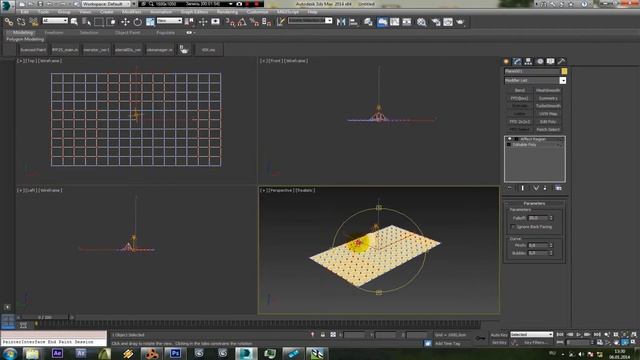Open the Create command panel tab
The height and width of the screenshot is (360, 640).
[x=507, y=61]
